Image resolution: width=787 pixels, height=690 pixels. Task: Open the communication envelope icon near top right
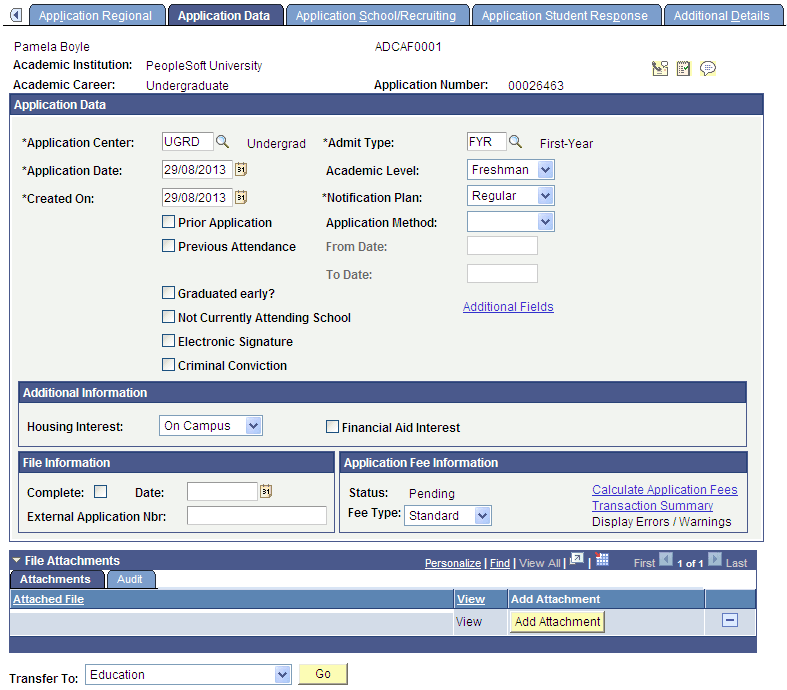click(660, 68)
